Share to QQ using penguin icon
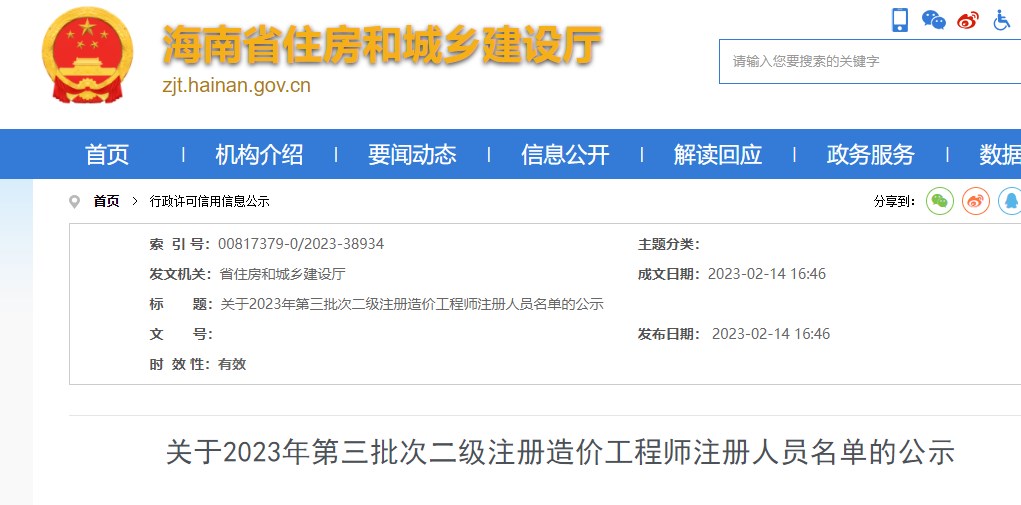 pyautogui.click(x=1010, y=201)
